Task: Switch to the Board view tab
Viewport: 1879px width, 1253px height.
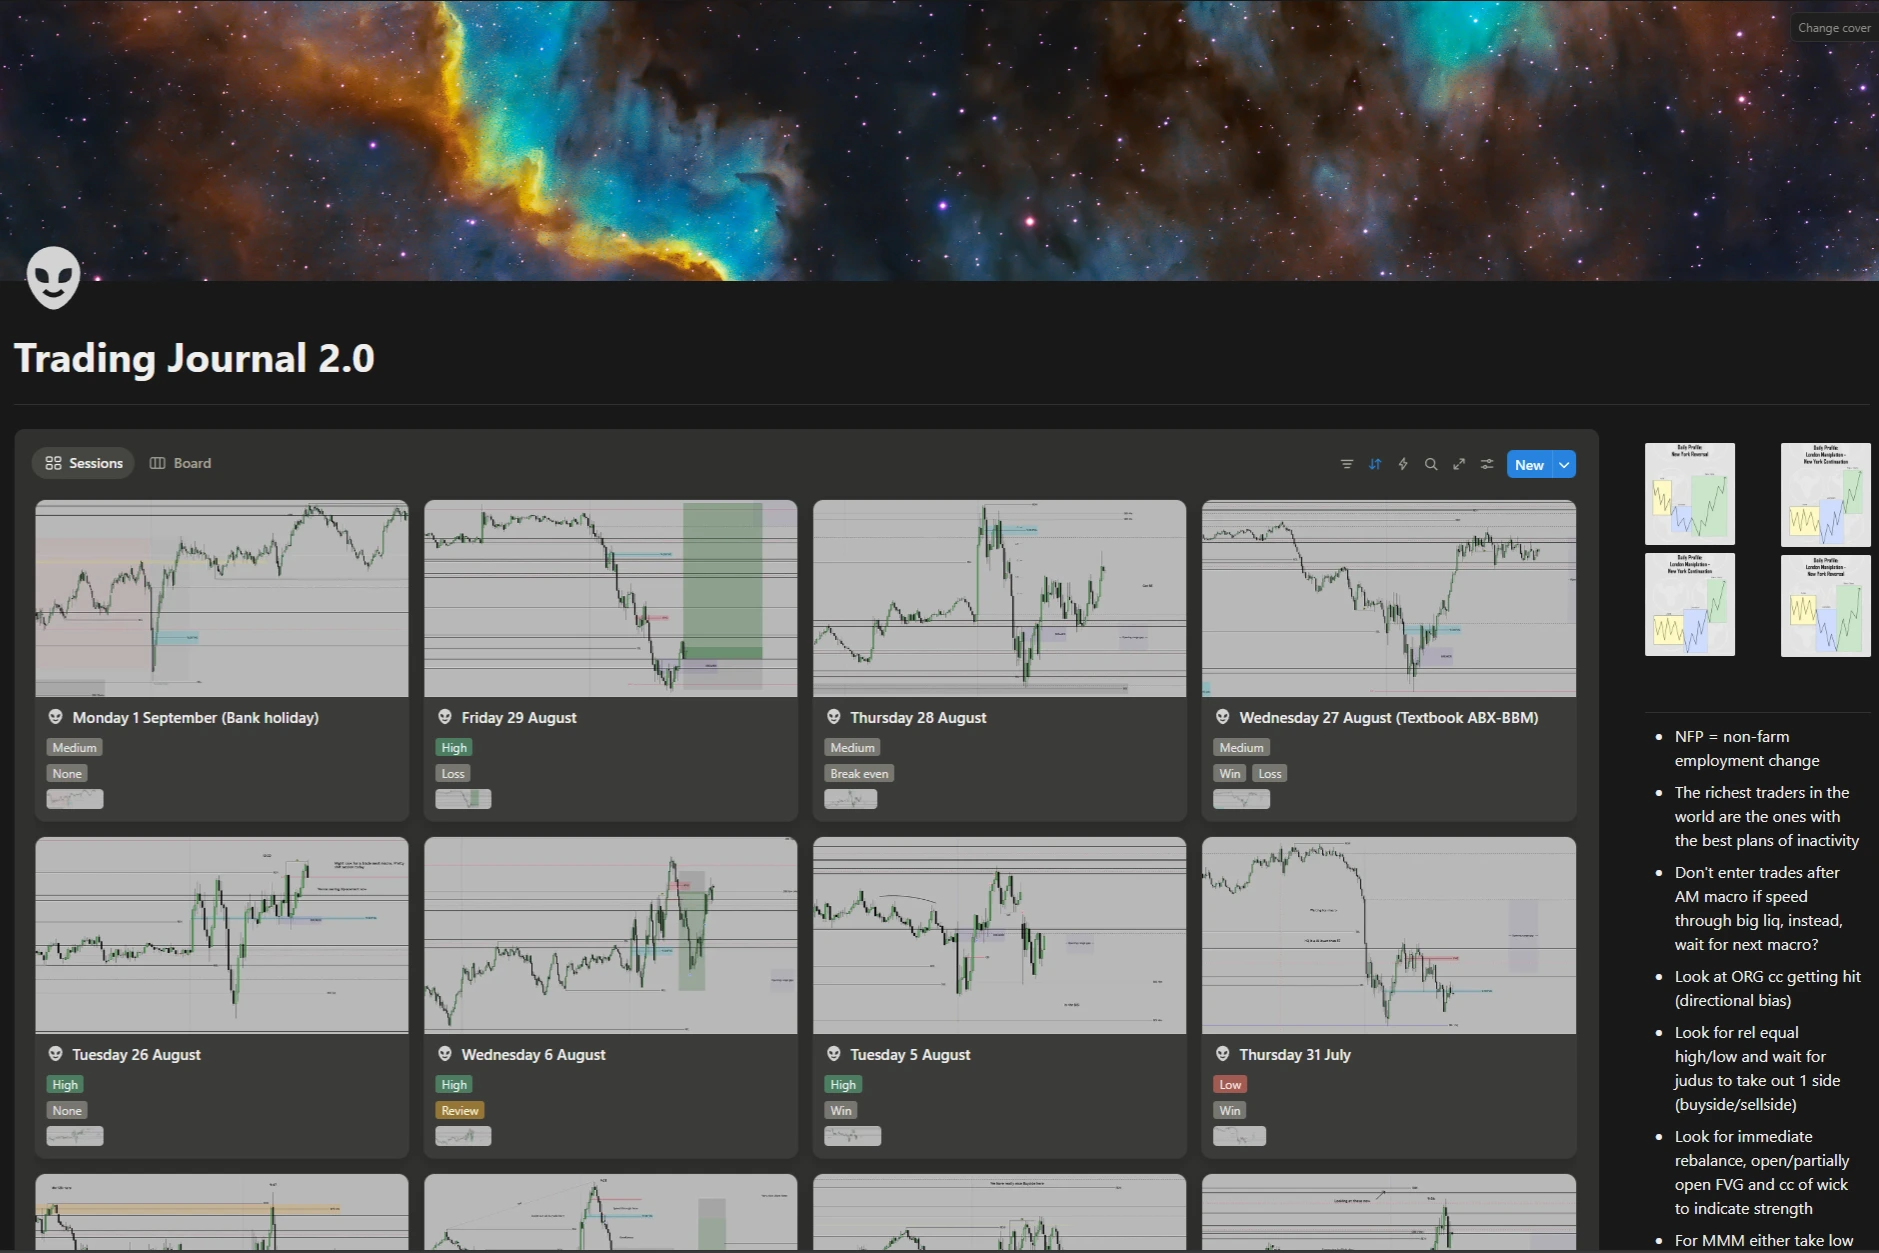Action: pos(181,463)
